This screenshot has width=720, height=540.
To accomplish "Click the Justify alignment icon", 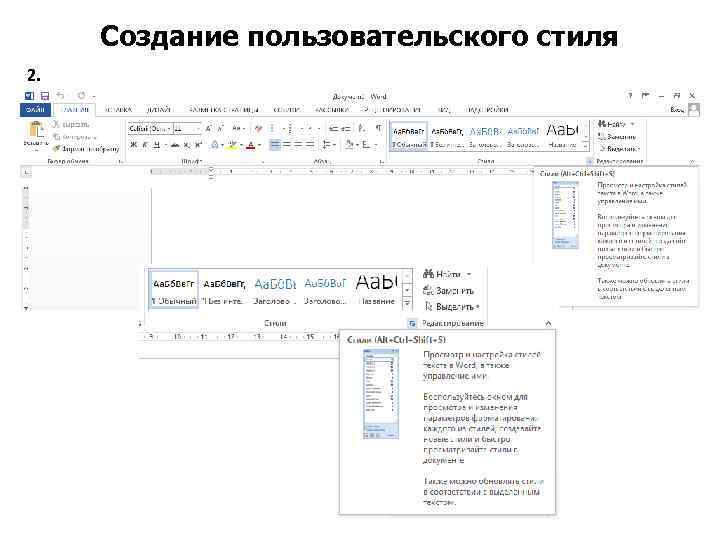I will tap(310, 145).
